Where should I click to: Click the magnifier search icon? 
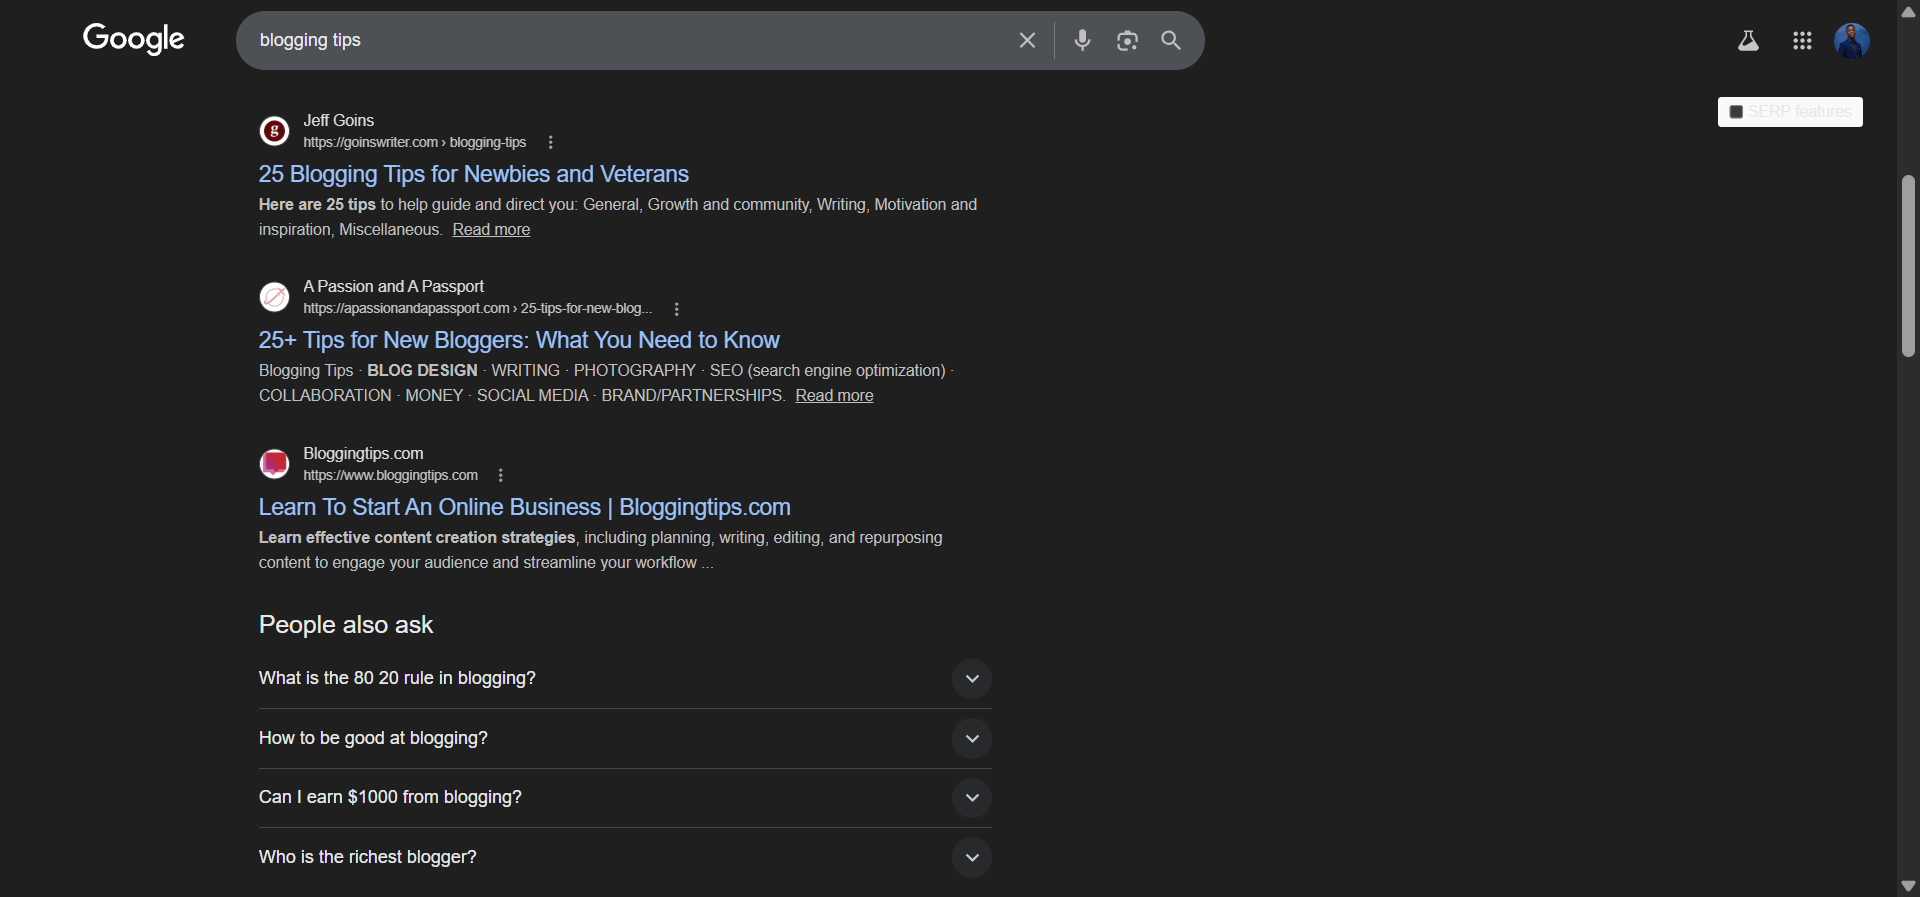coord(1171,40)
